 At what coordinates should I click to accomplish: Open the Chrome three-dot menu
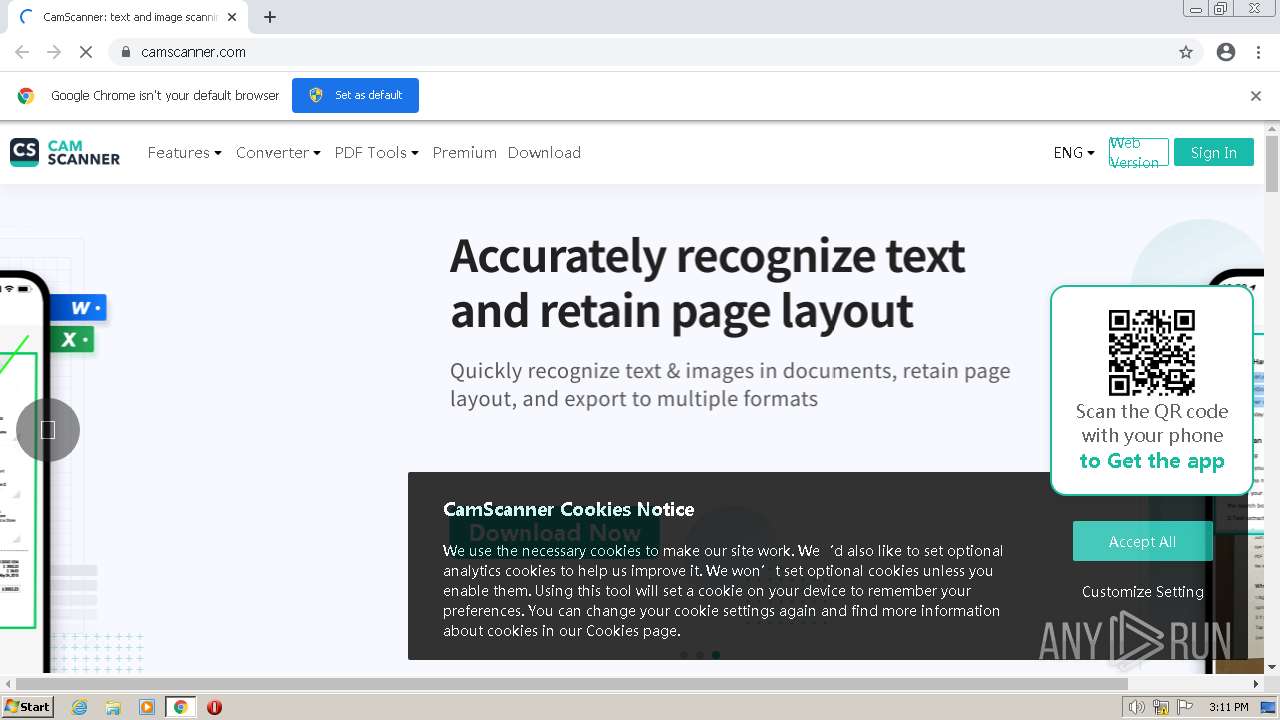(1258, 52)
